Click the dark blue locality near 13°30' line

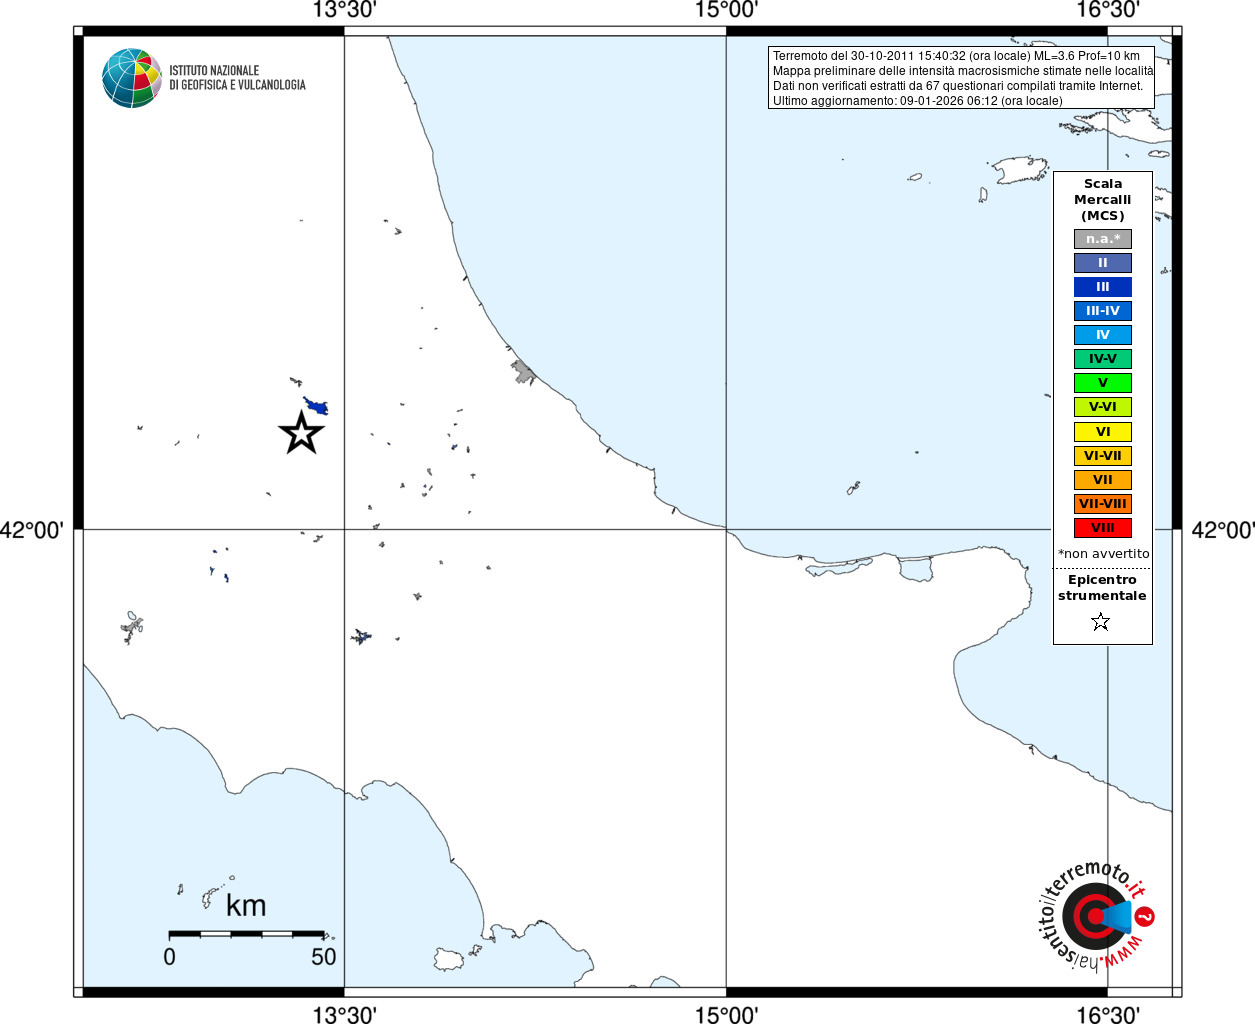(361, 636)
